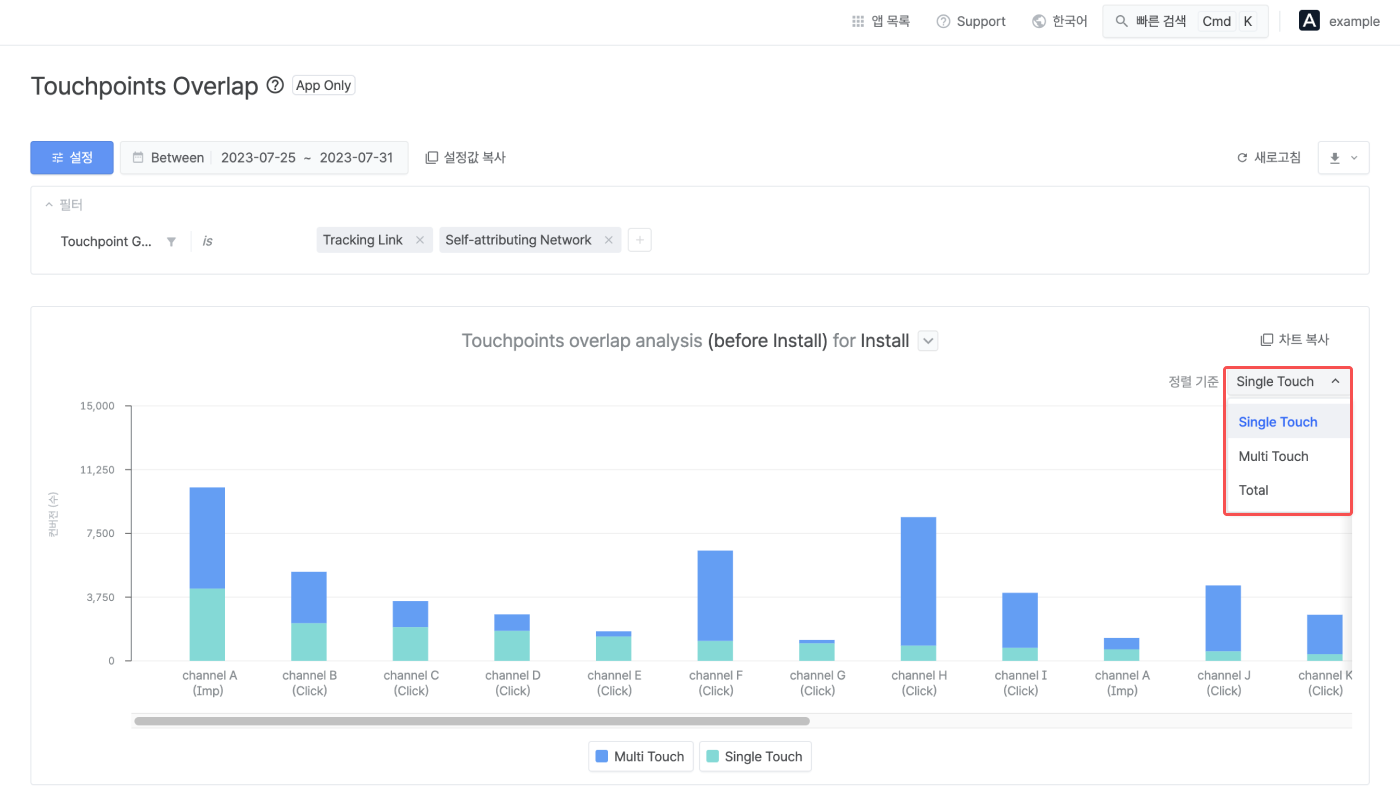The width and height of the screenshot is (1400, 800).
Task: Select Total sort option
Action: tap(1288, 490)
